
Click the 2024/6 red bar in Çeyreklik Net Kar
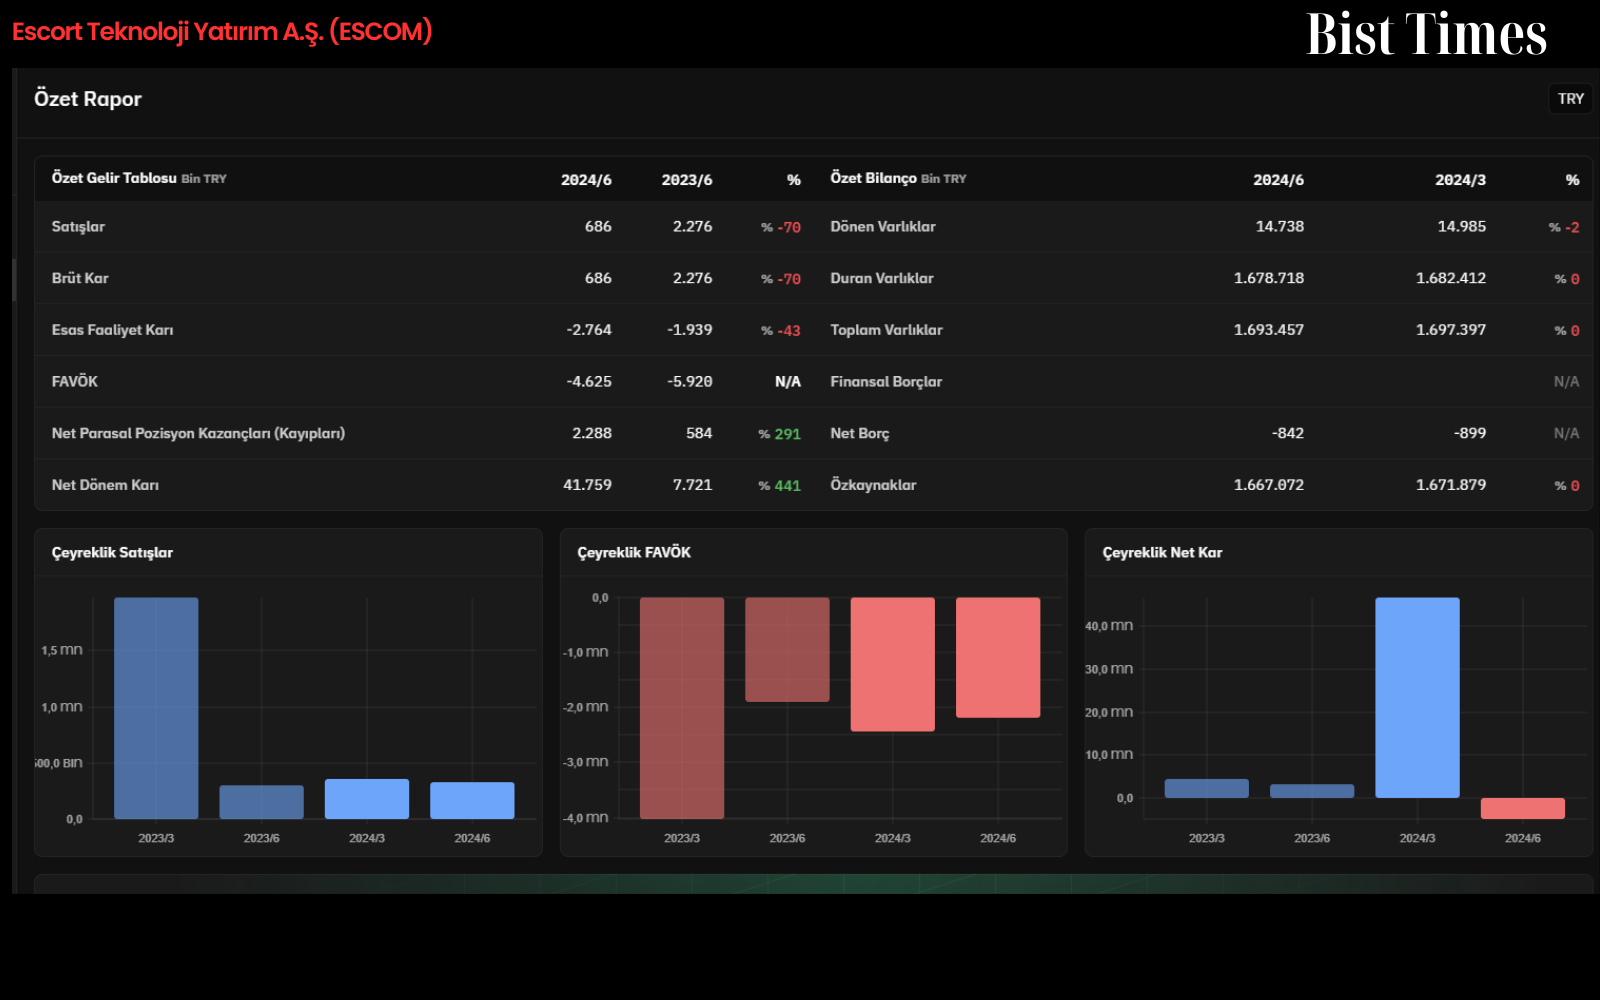pos(1523,808)
